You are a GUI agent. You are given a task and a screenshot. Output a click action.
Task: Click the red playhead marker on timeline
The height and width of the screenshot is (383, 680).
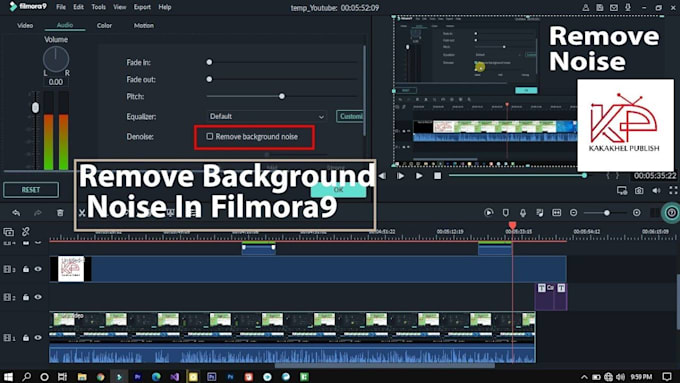512,225
